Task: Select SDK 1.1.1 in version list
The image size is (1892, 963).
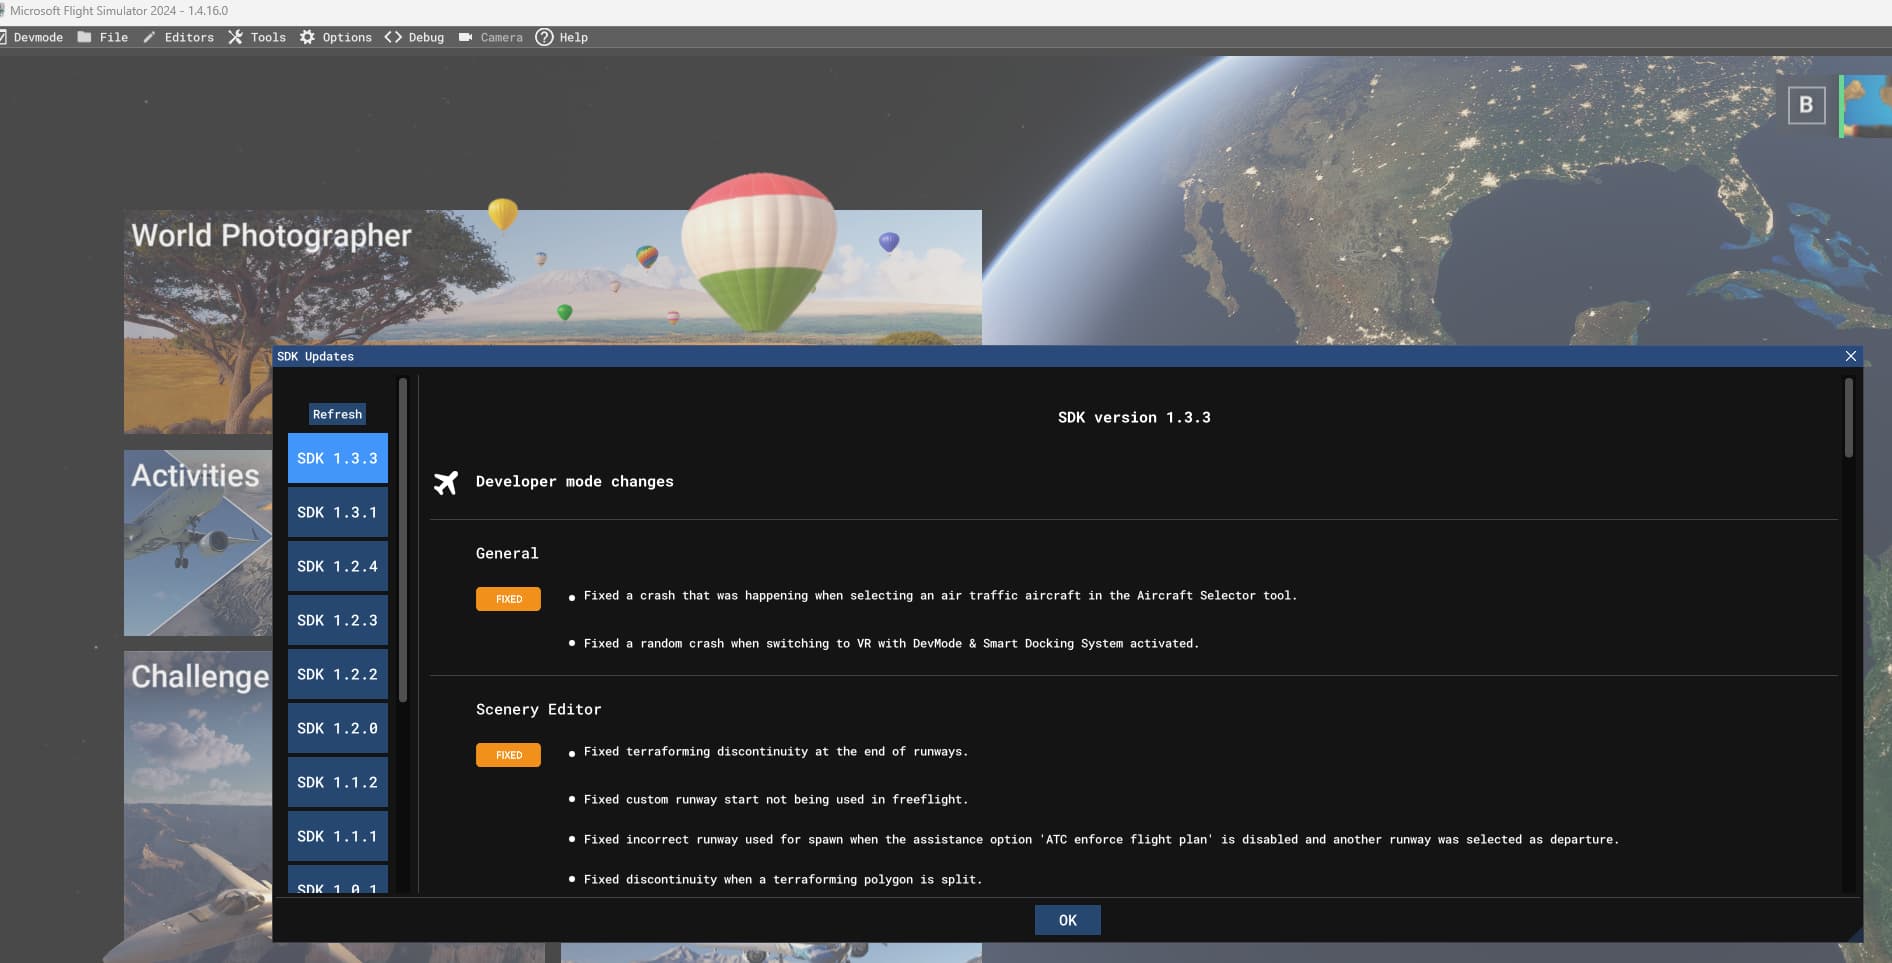Action: pyautogui.click(x=338, y=836)
